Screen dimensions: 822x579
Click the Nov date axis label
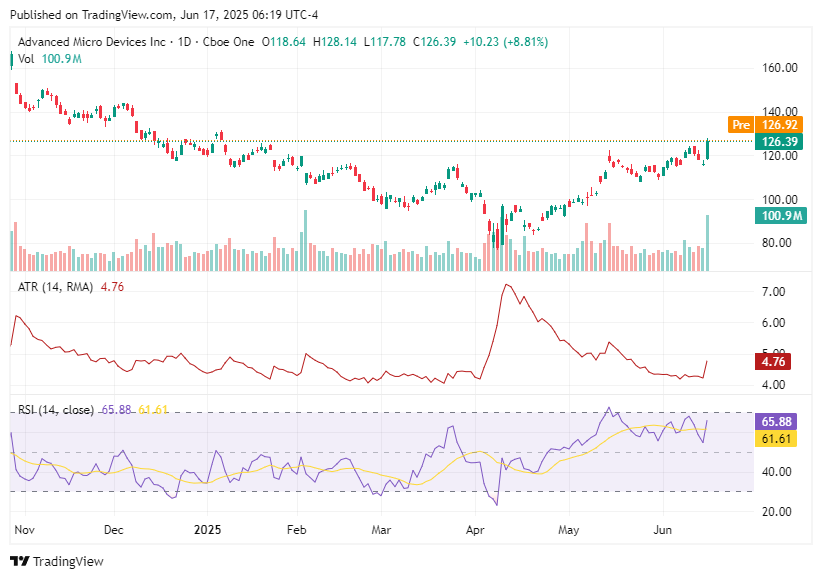[25, 530]
